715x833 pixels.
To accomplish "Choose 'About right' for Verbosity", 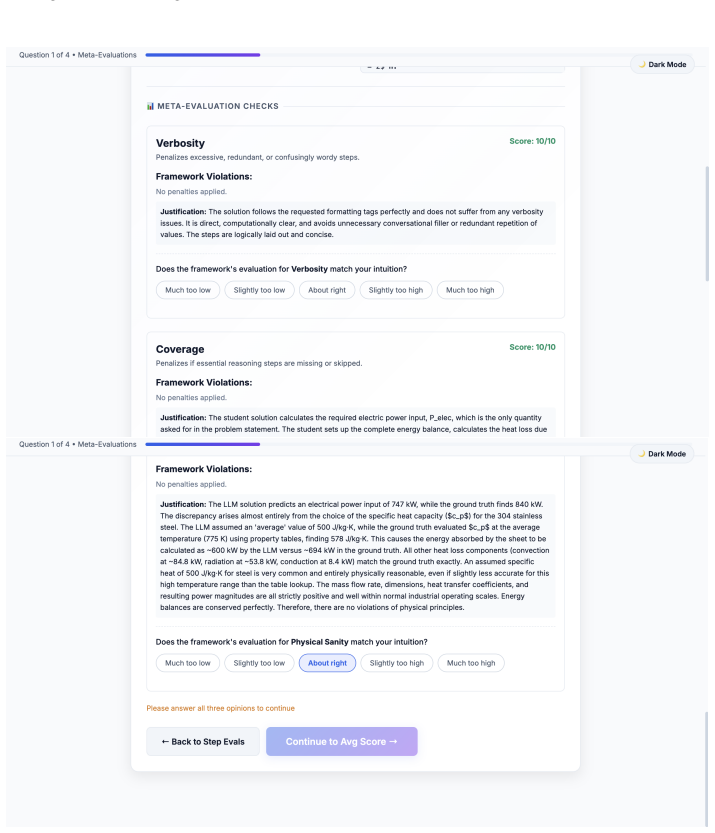I will [x=327, y=290].
